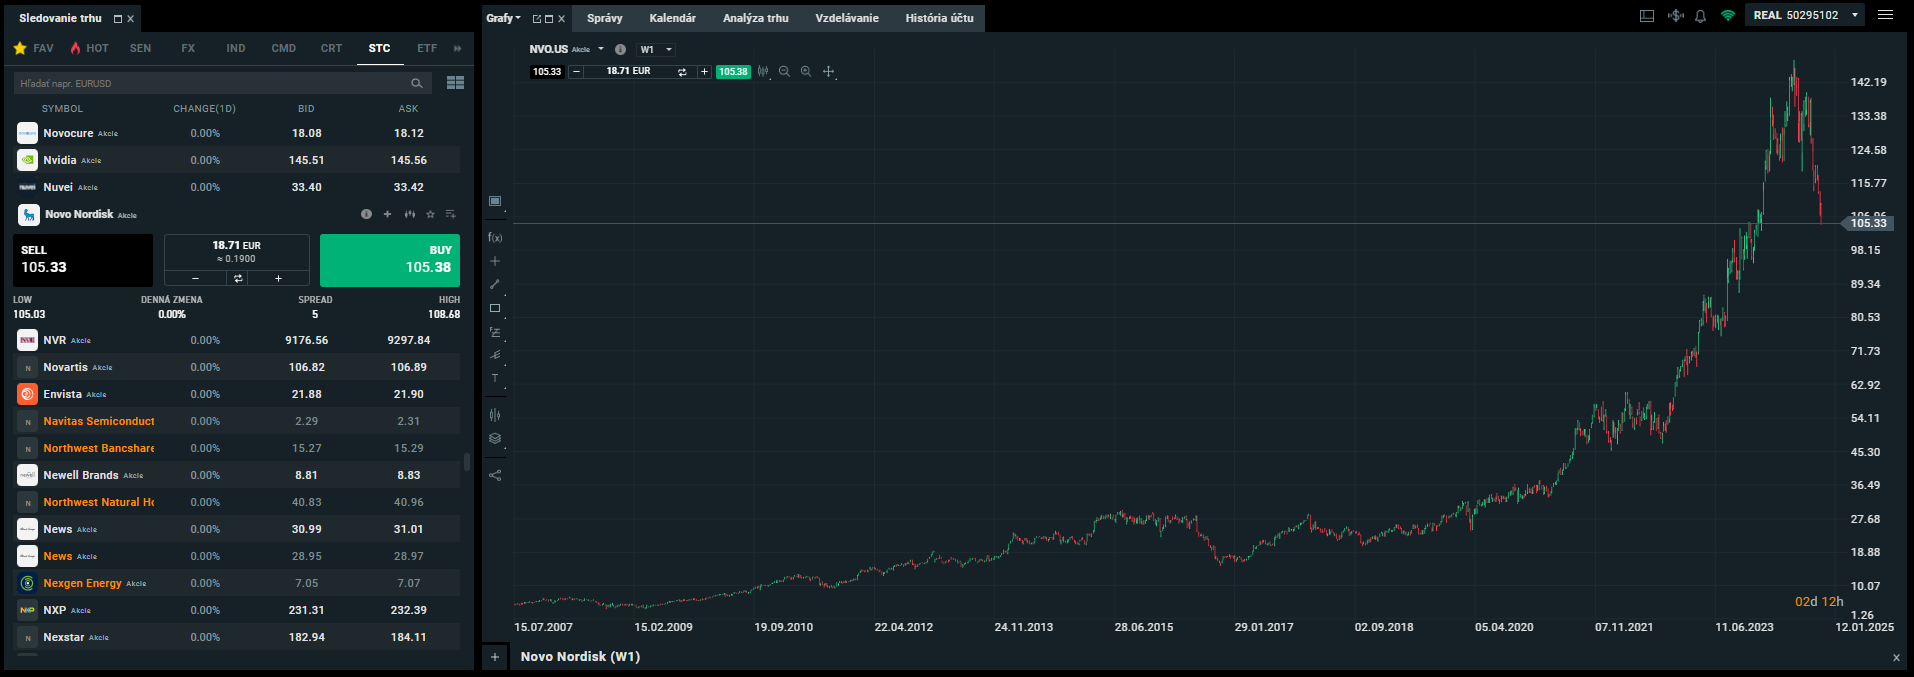Open the Kalendár tab

coord(672,18)
